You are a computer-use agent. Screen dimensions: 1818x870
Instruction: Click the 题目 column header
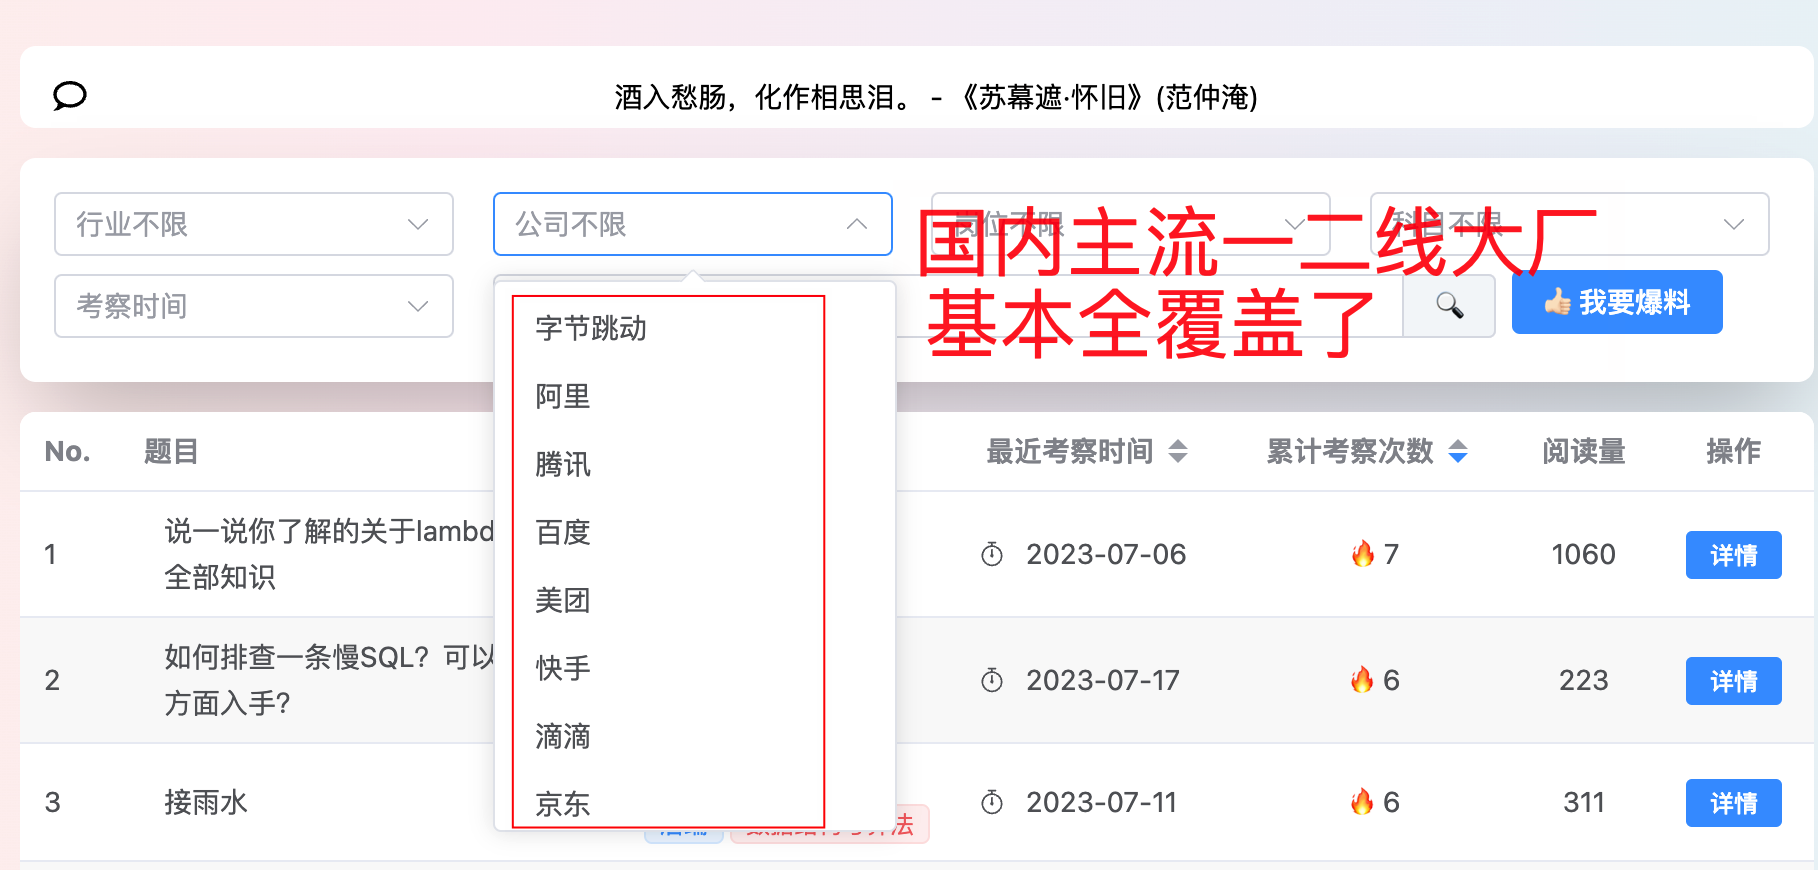[x=171, y=451]
